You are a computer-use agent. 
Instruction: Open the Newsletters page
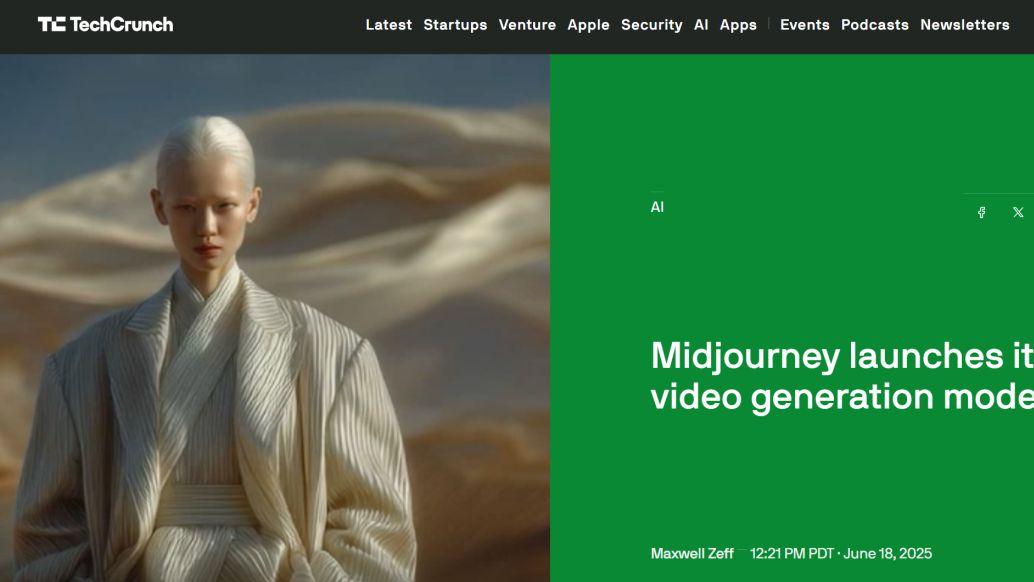(x=965, y=24)
